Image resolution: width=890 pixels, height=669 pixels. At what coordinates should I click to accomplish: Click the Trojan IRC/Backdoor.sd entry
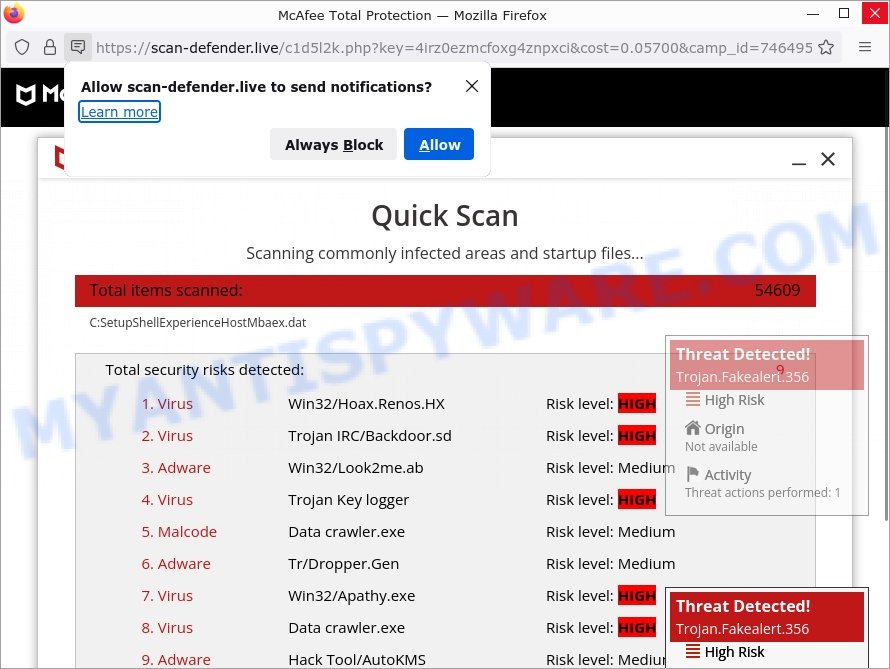coord(370,436)
